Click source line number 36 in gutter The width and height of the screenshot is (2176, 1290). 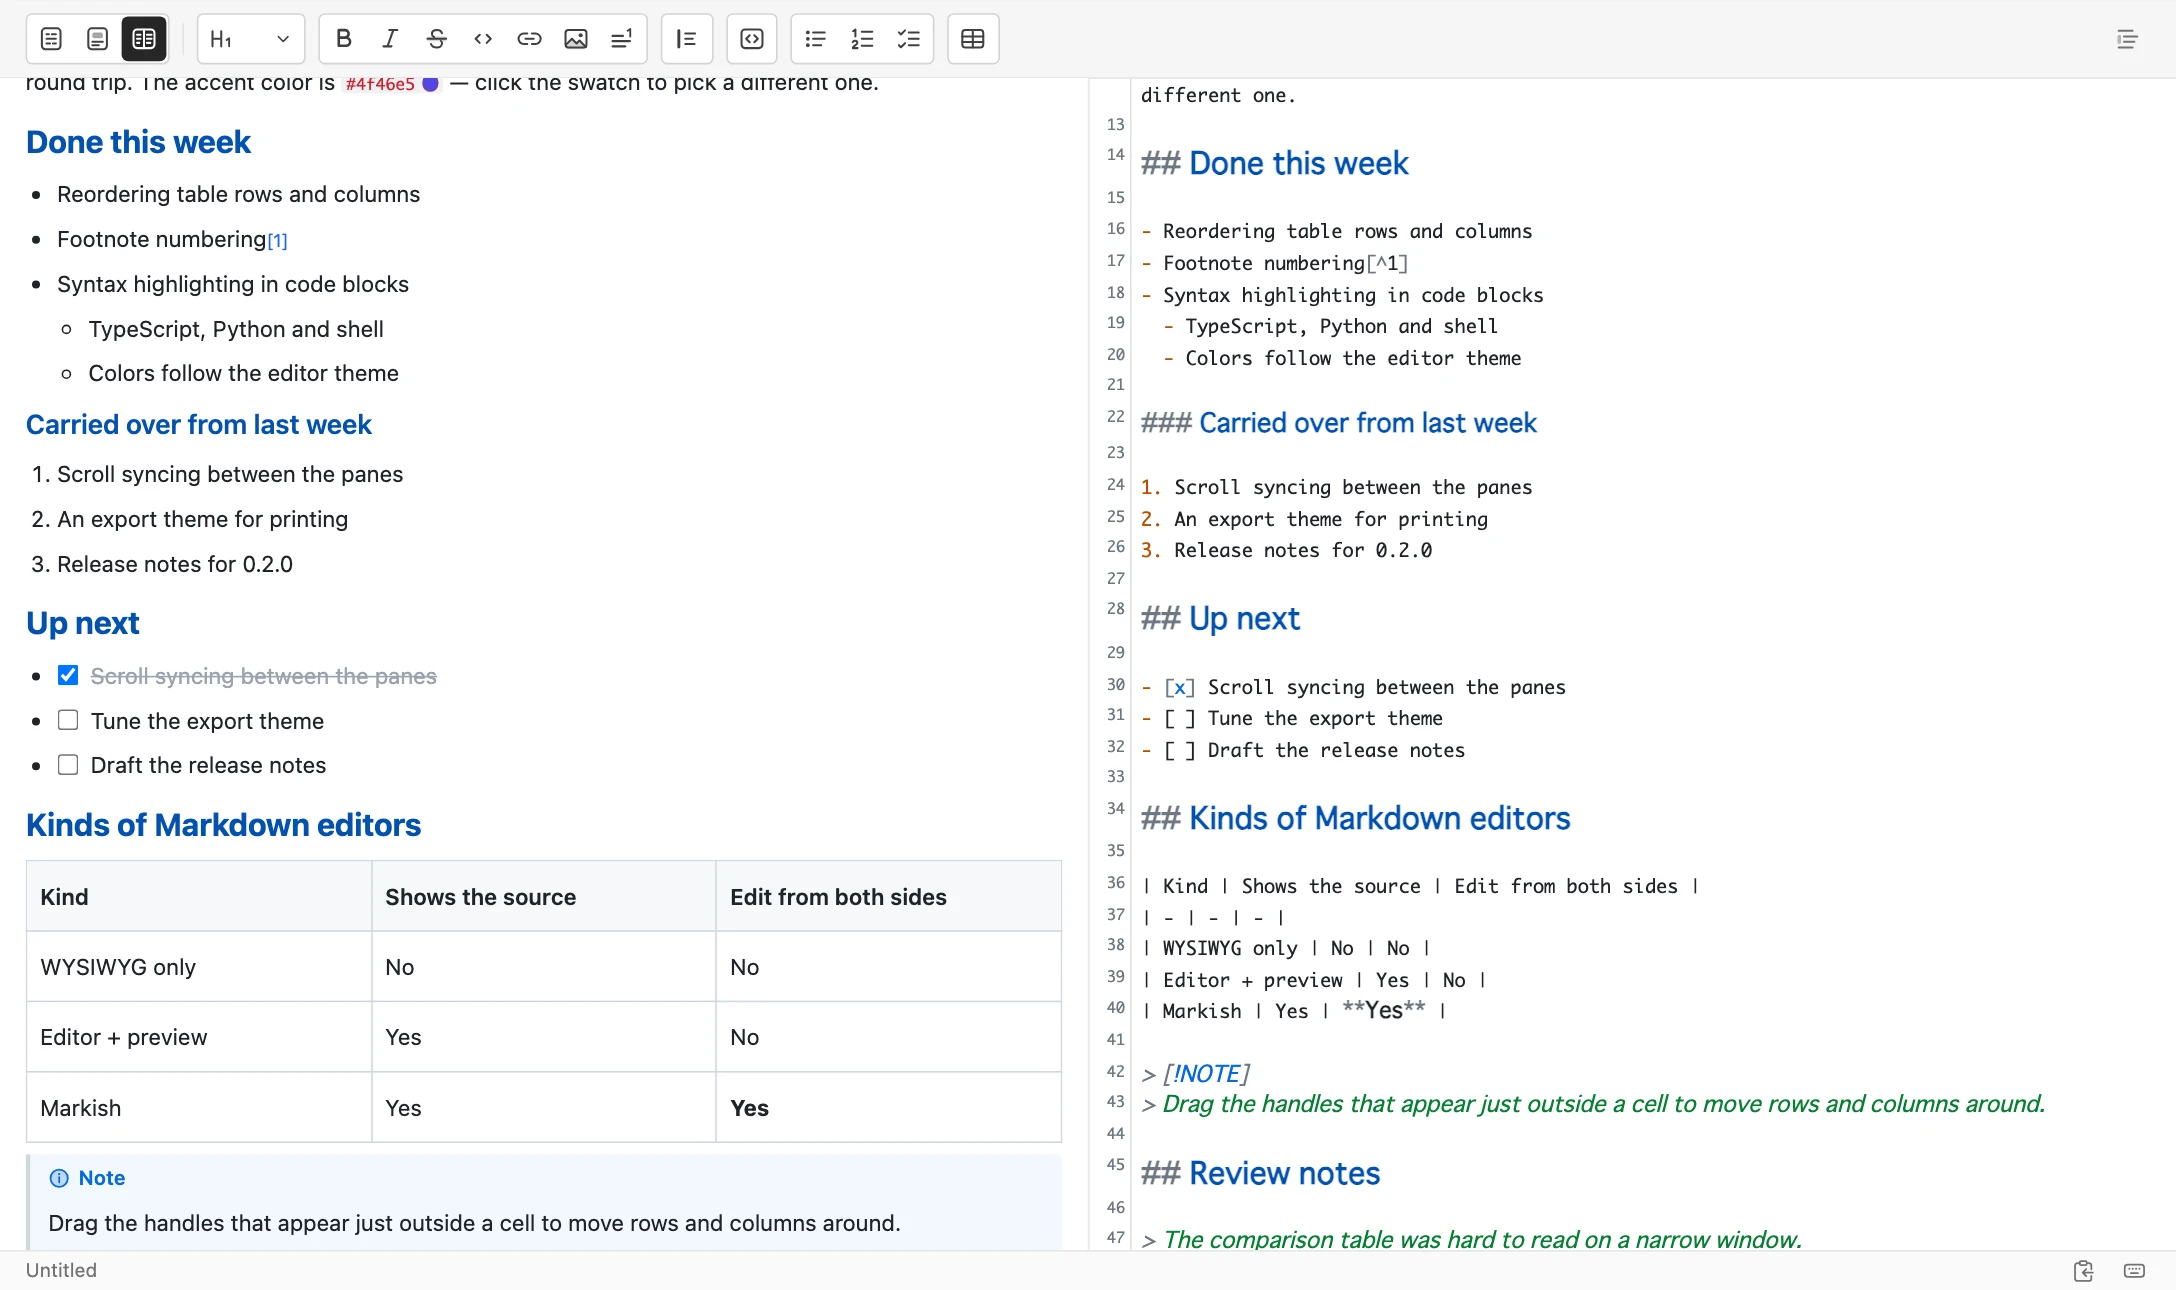[x=1115, y=883]
